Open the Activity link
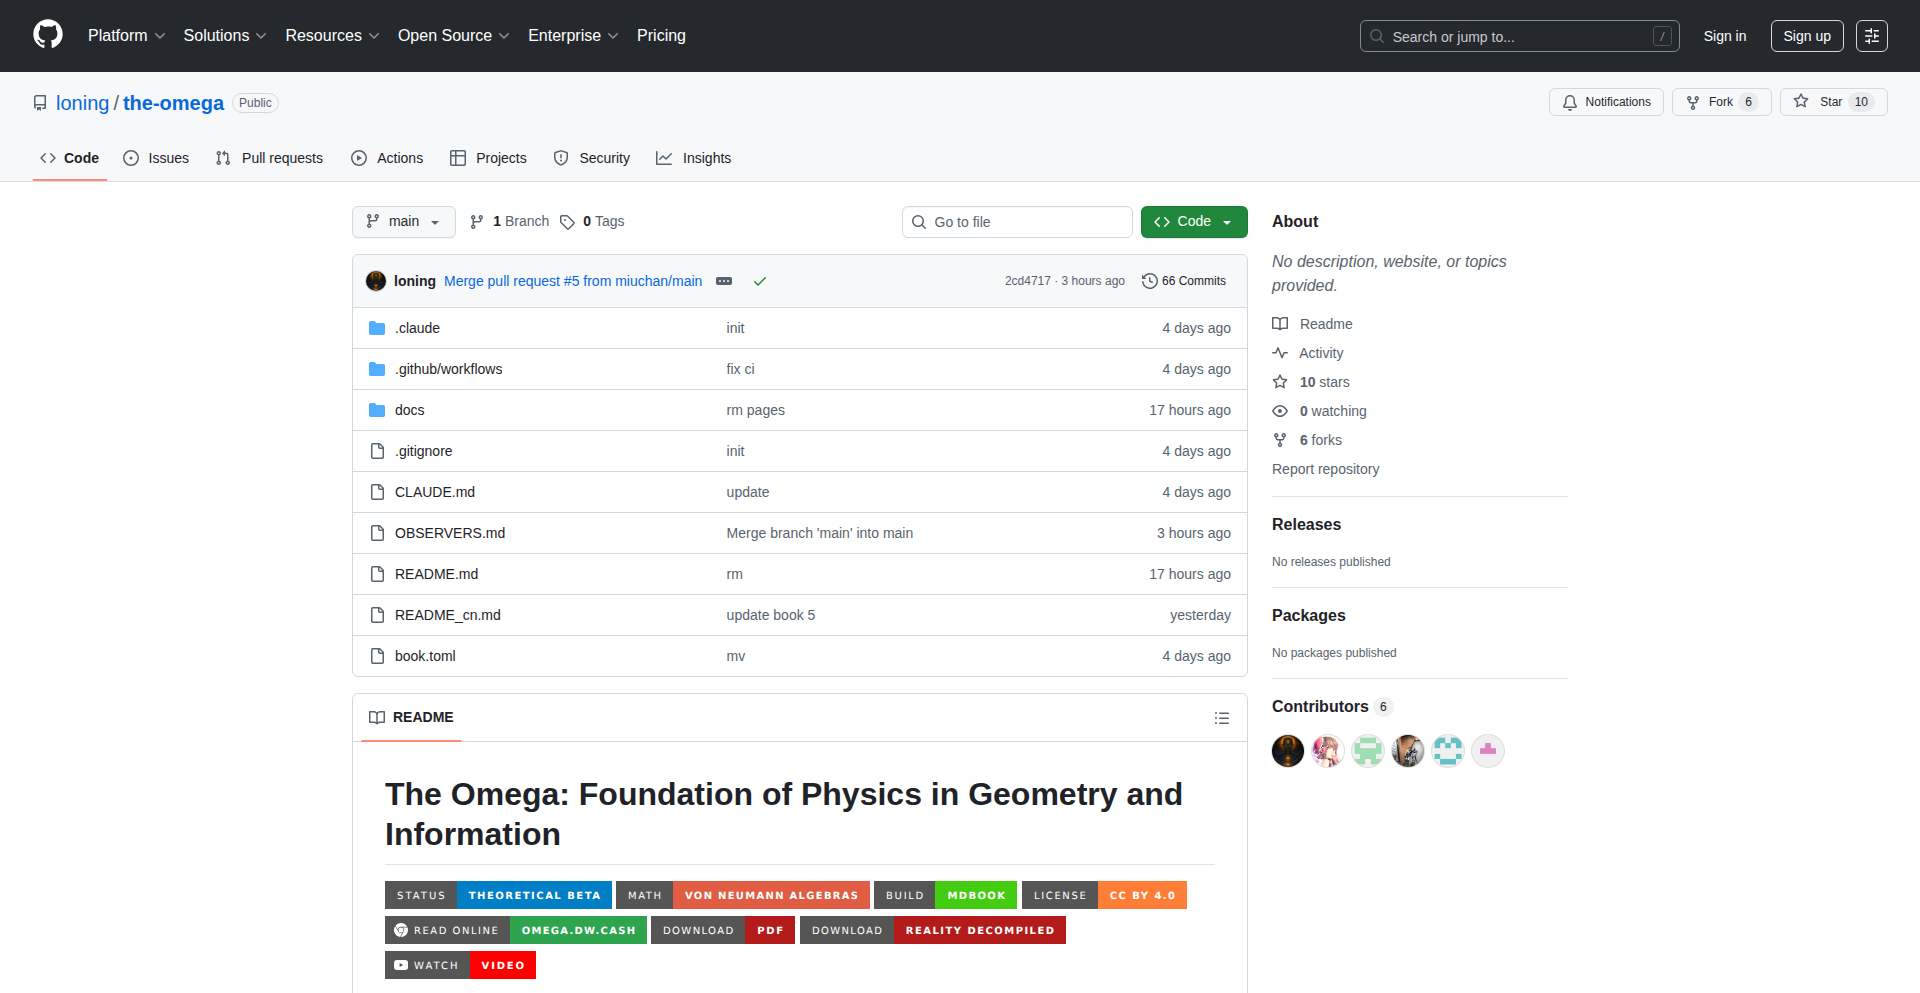 [x=1308, y=353]
